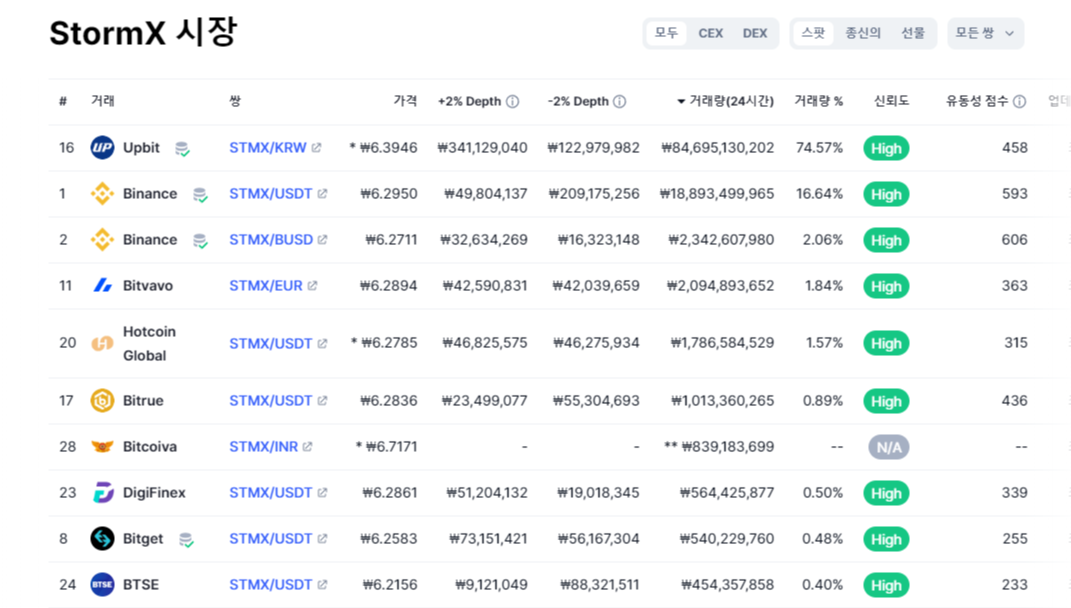Open the STMX/BUSD pair link
This screenshot has height=608, width=1071.
click(271, 240)
